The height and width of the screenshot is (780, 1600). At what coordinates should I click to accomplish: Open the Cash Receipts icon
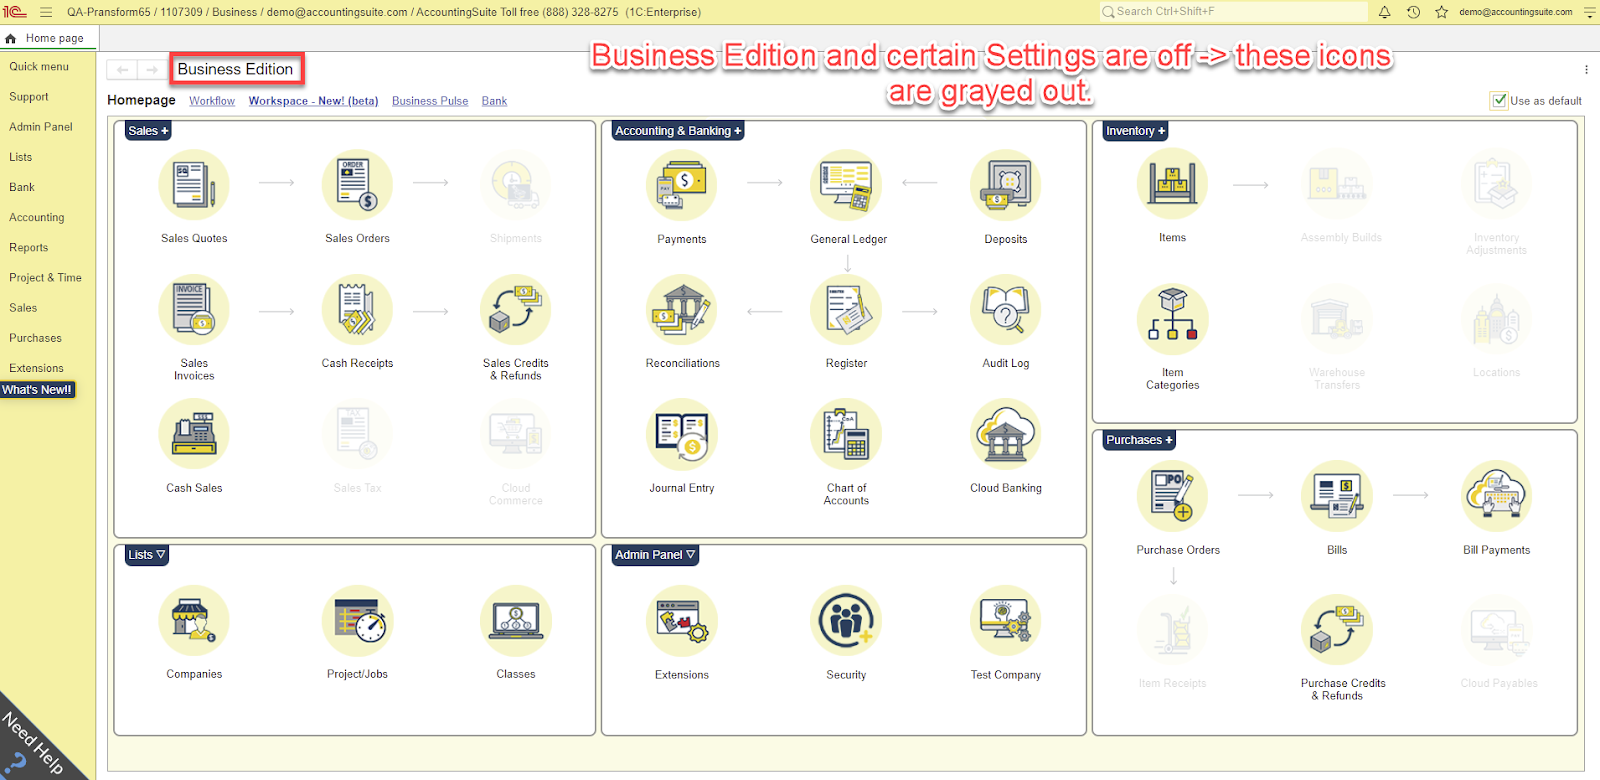coord(357,310)
